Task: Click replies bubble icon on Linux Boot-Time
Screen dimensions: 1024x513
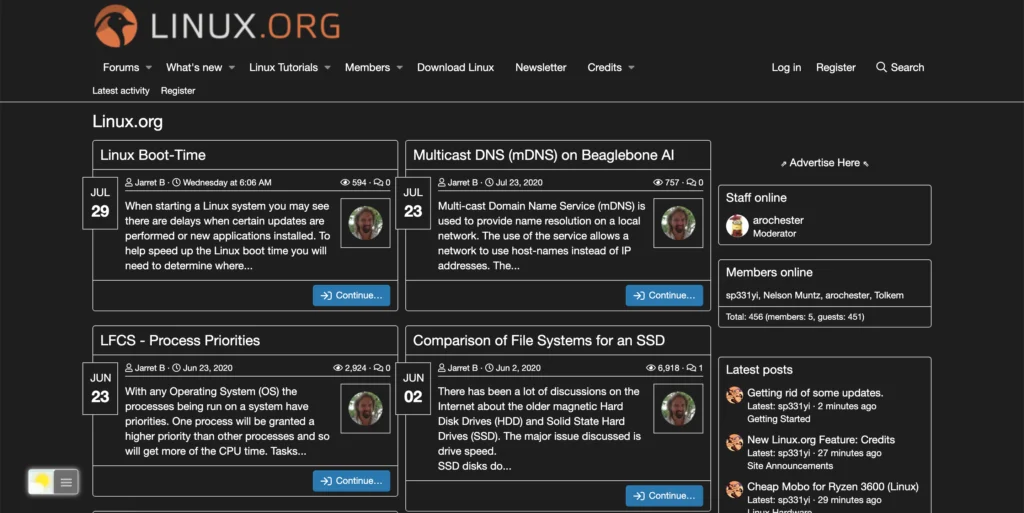Action: click(x=378, y=183)
